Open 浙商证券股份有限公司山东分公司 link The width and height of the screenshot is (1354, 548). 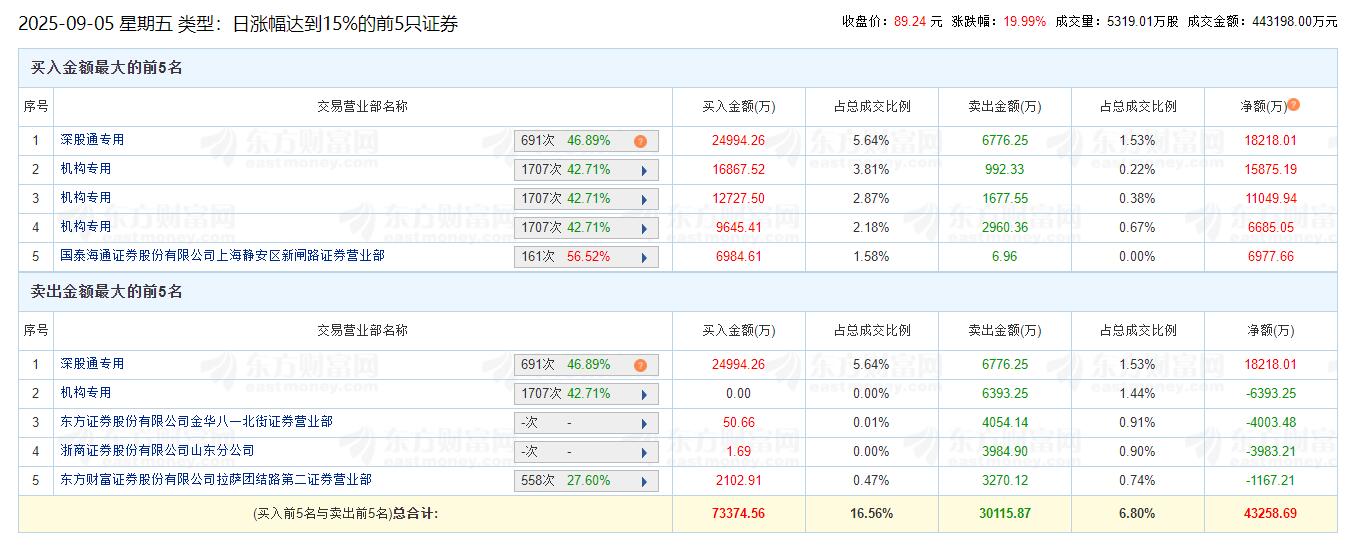[157, 451]
